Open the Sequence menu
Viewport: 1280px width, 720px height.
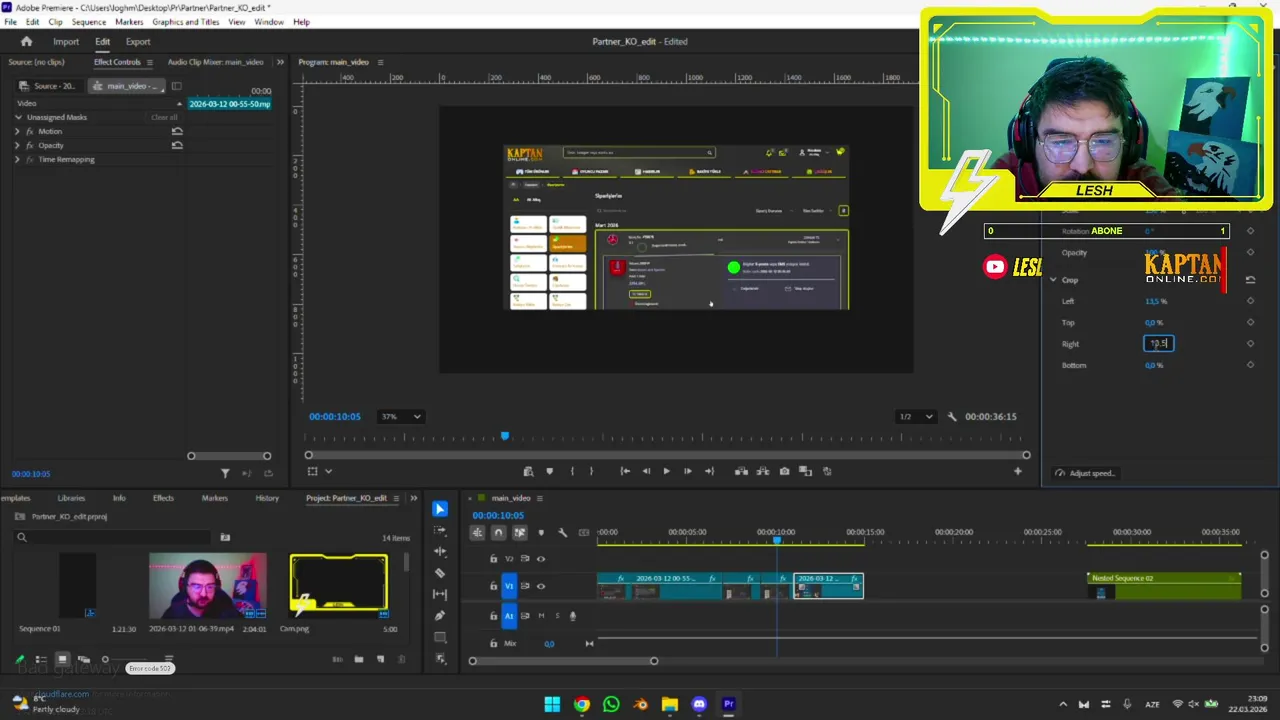[x=89, y=22]
